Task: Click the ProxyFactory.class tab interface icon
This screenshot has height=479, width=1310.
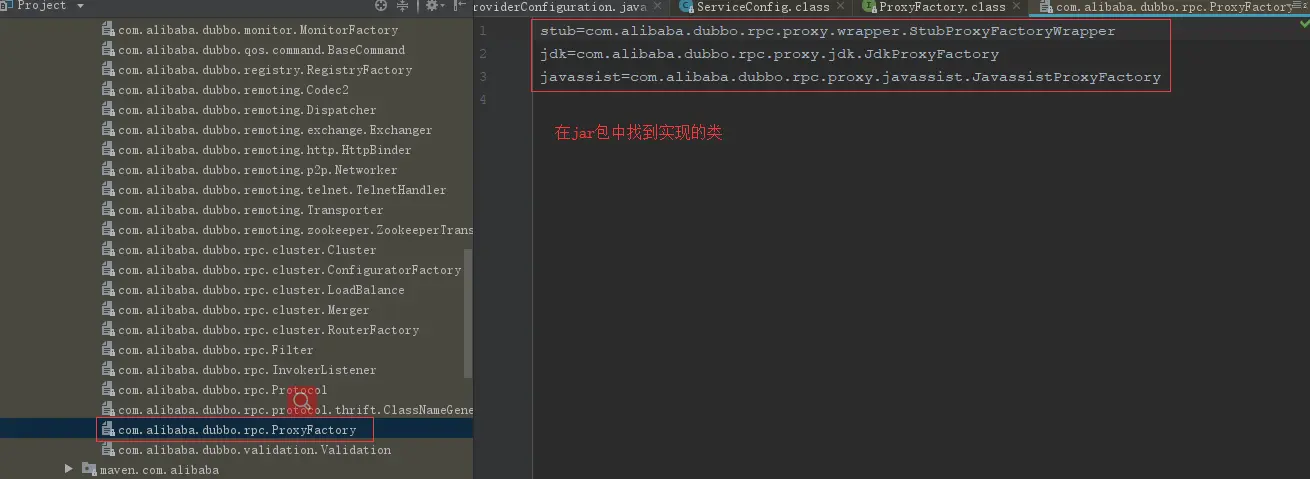Action: (x=869, y=7)
